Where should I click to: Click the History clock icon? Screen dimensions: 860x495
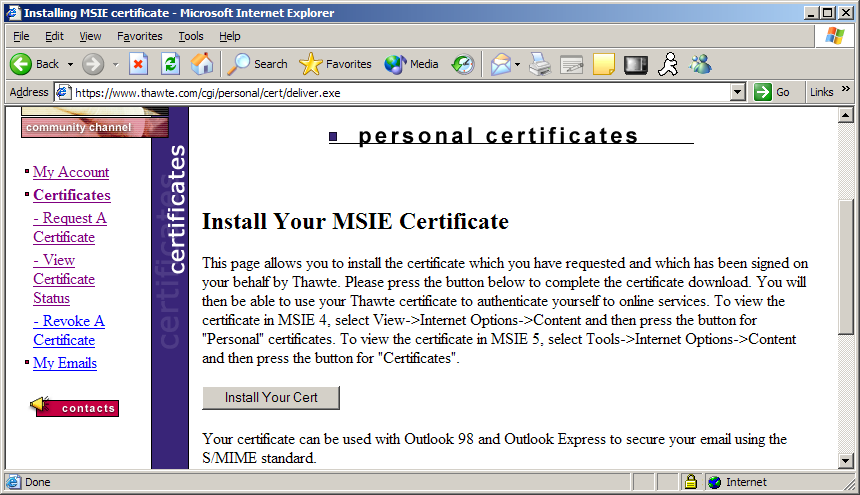click(462, 64)
